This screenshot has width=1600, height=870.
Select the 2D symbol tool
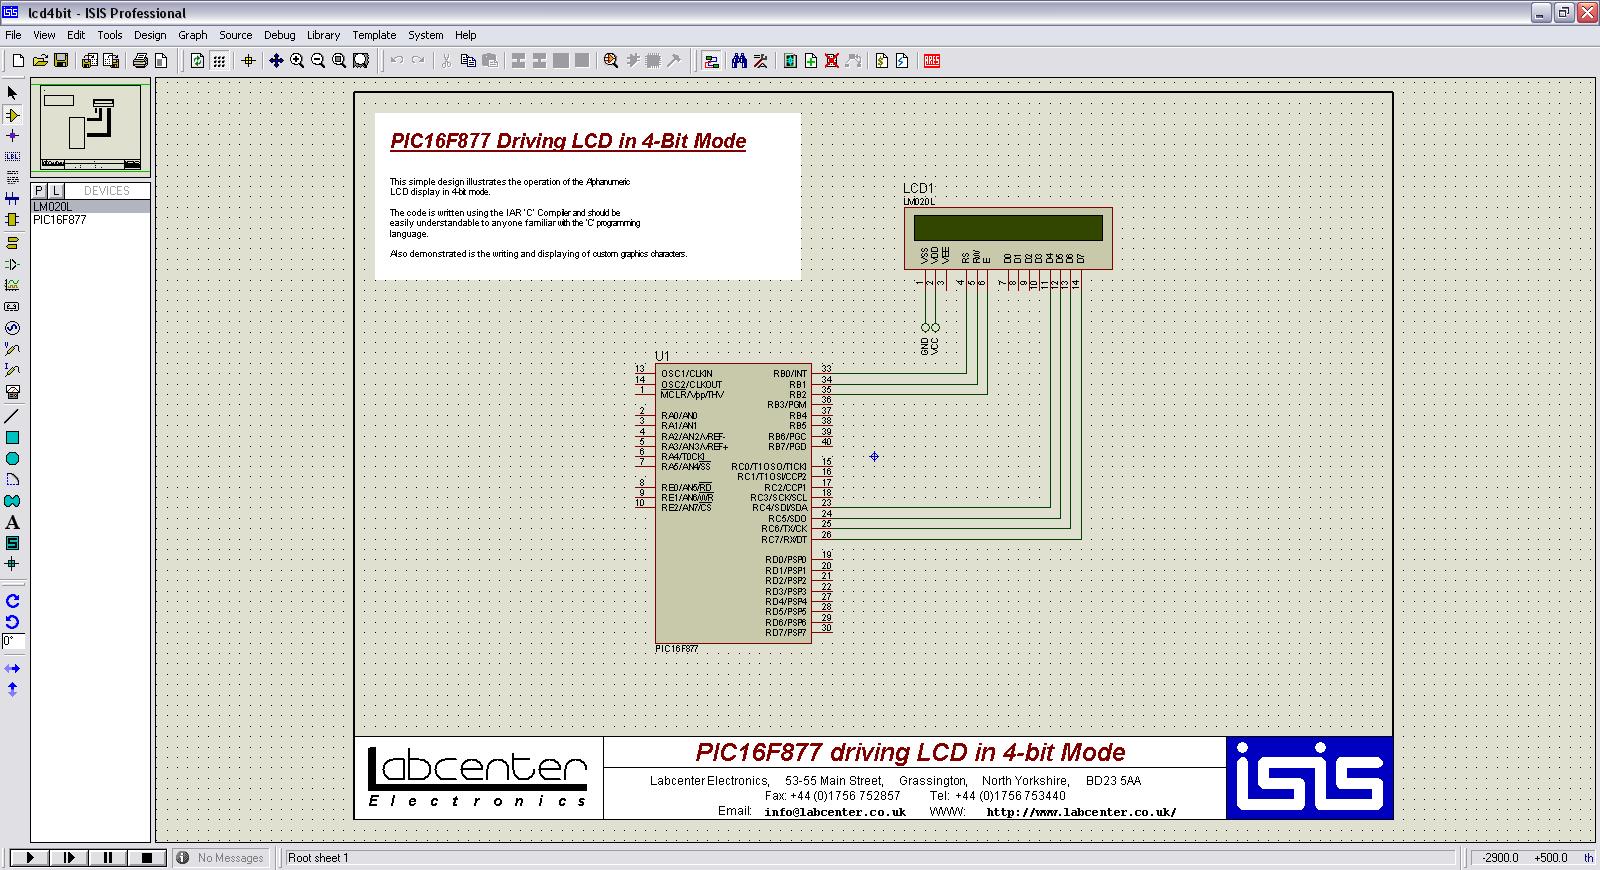(12, 543)
